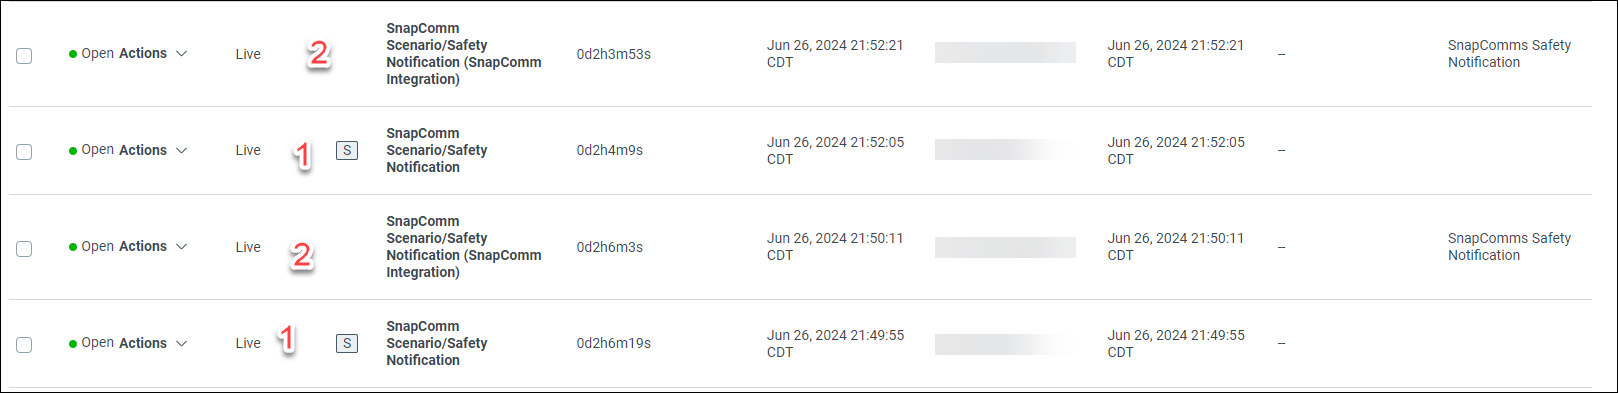Viewport: 1618px width, 393px height.
Task: Open SnapComm Scenario/Safety Notification from 21:52:05
Action: (437, 150)
